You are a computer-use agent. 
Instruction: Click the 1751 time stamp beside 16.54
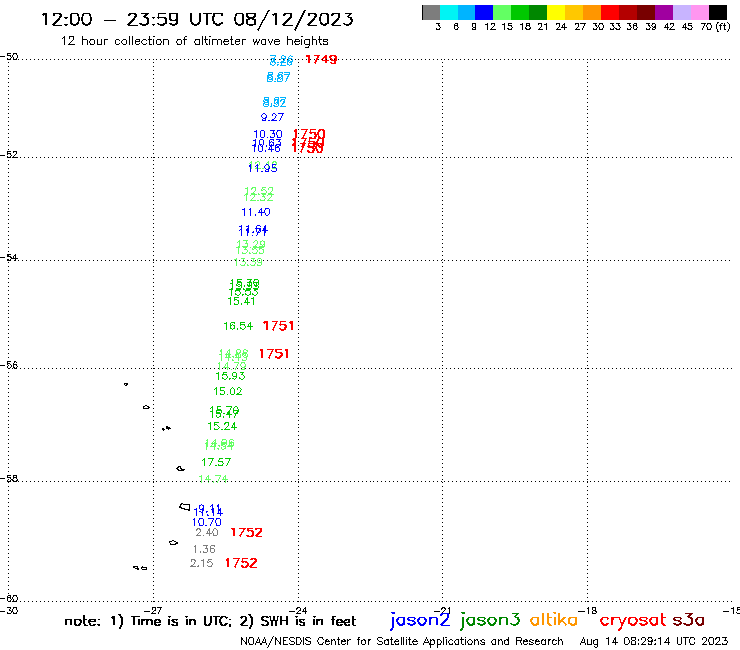278,326
